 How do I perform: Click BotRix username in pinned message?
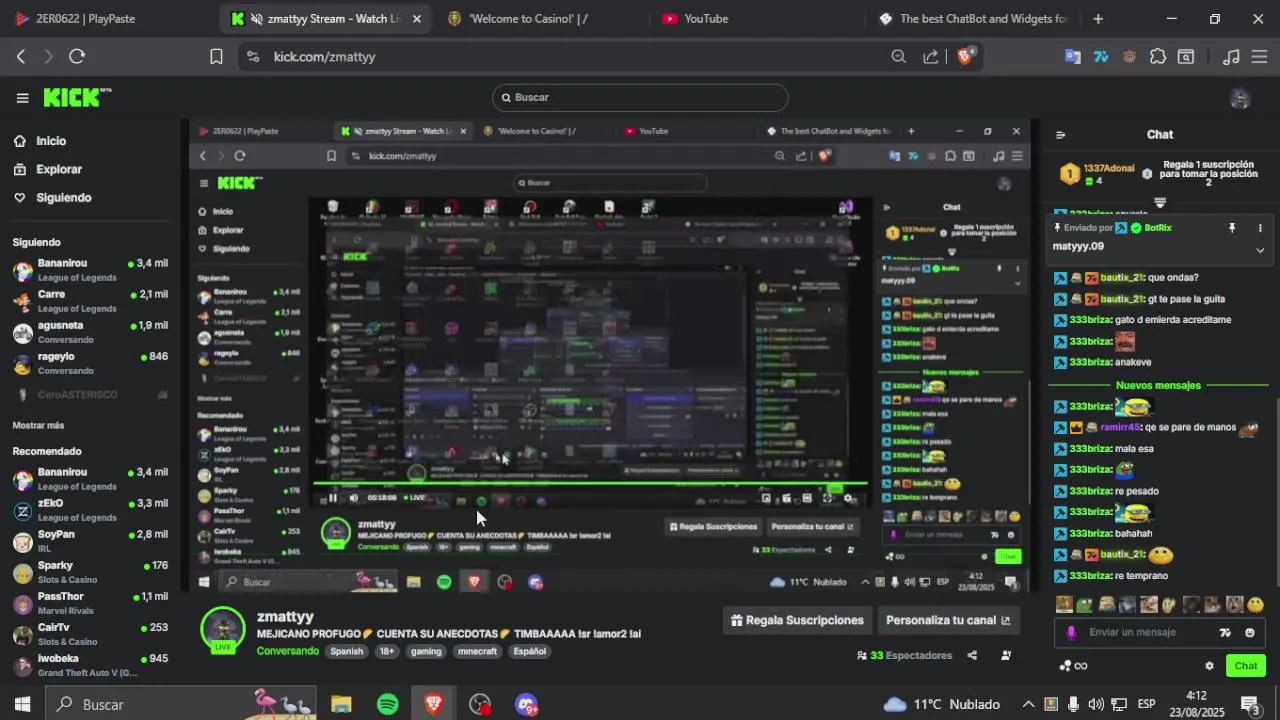tap(1157, 228)
